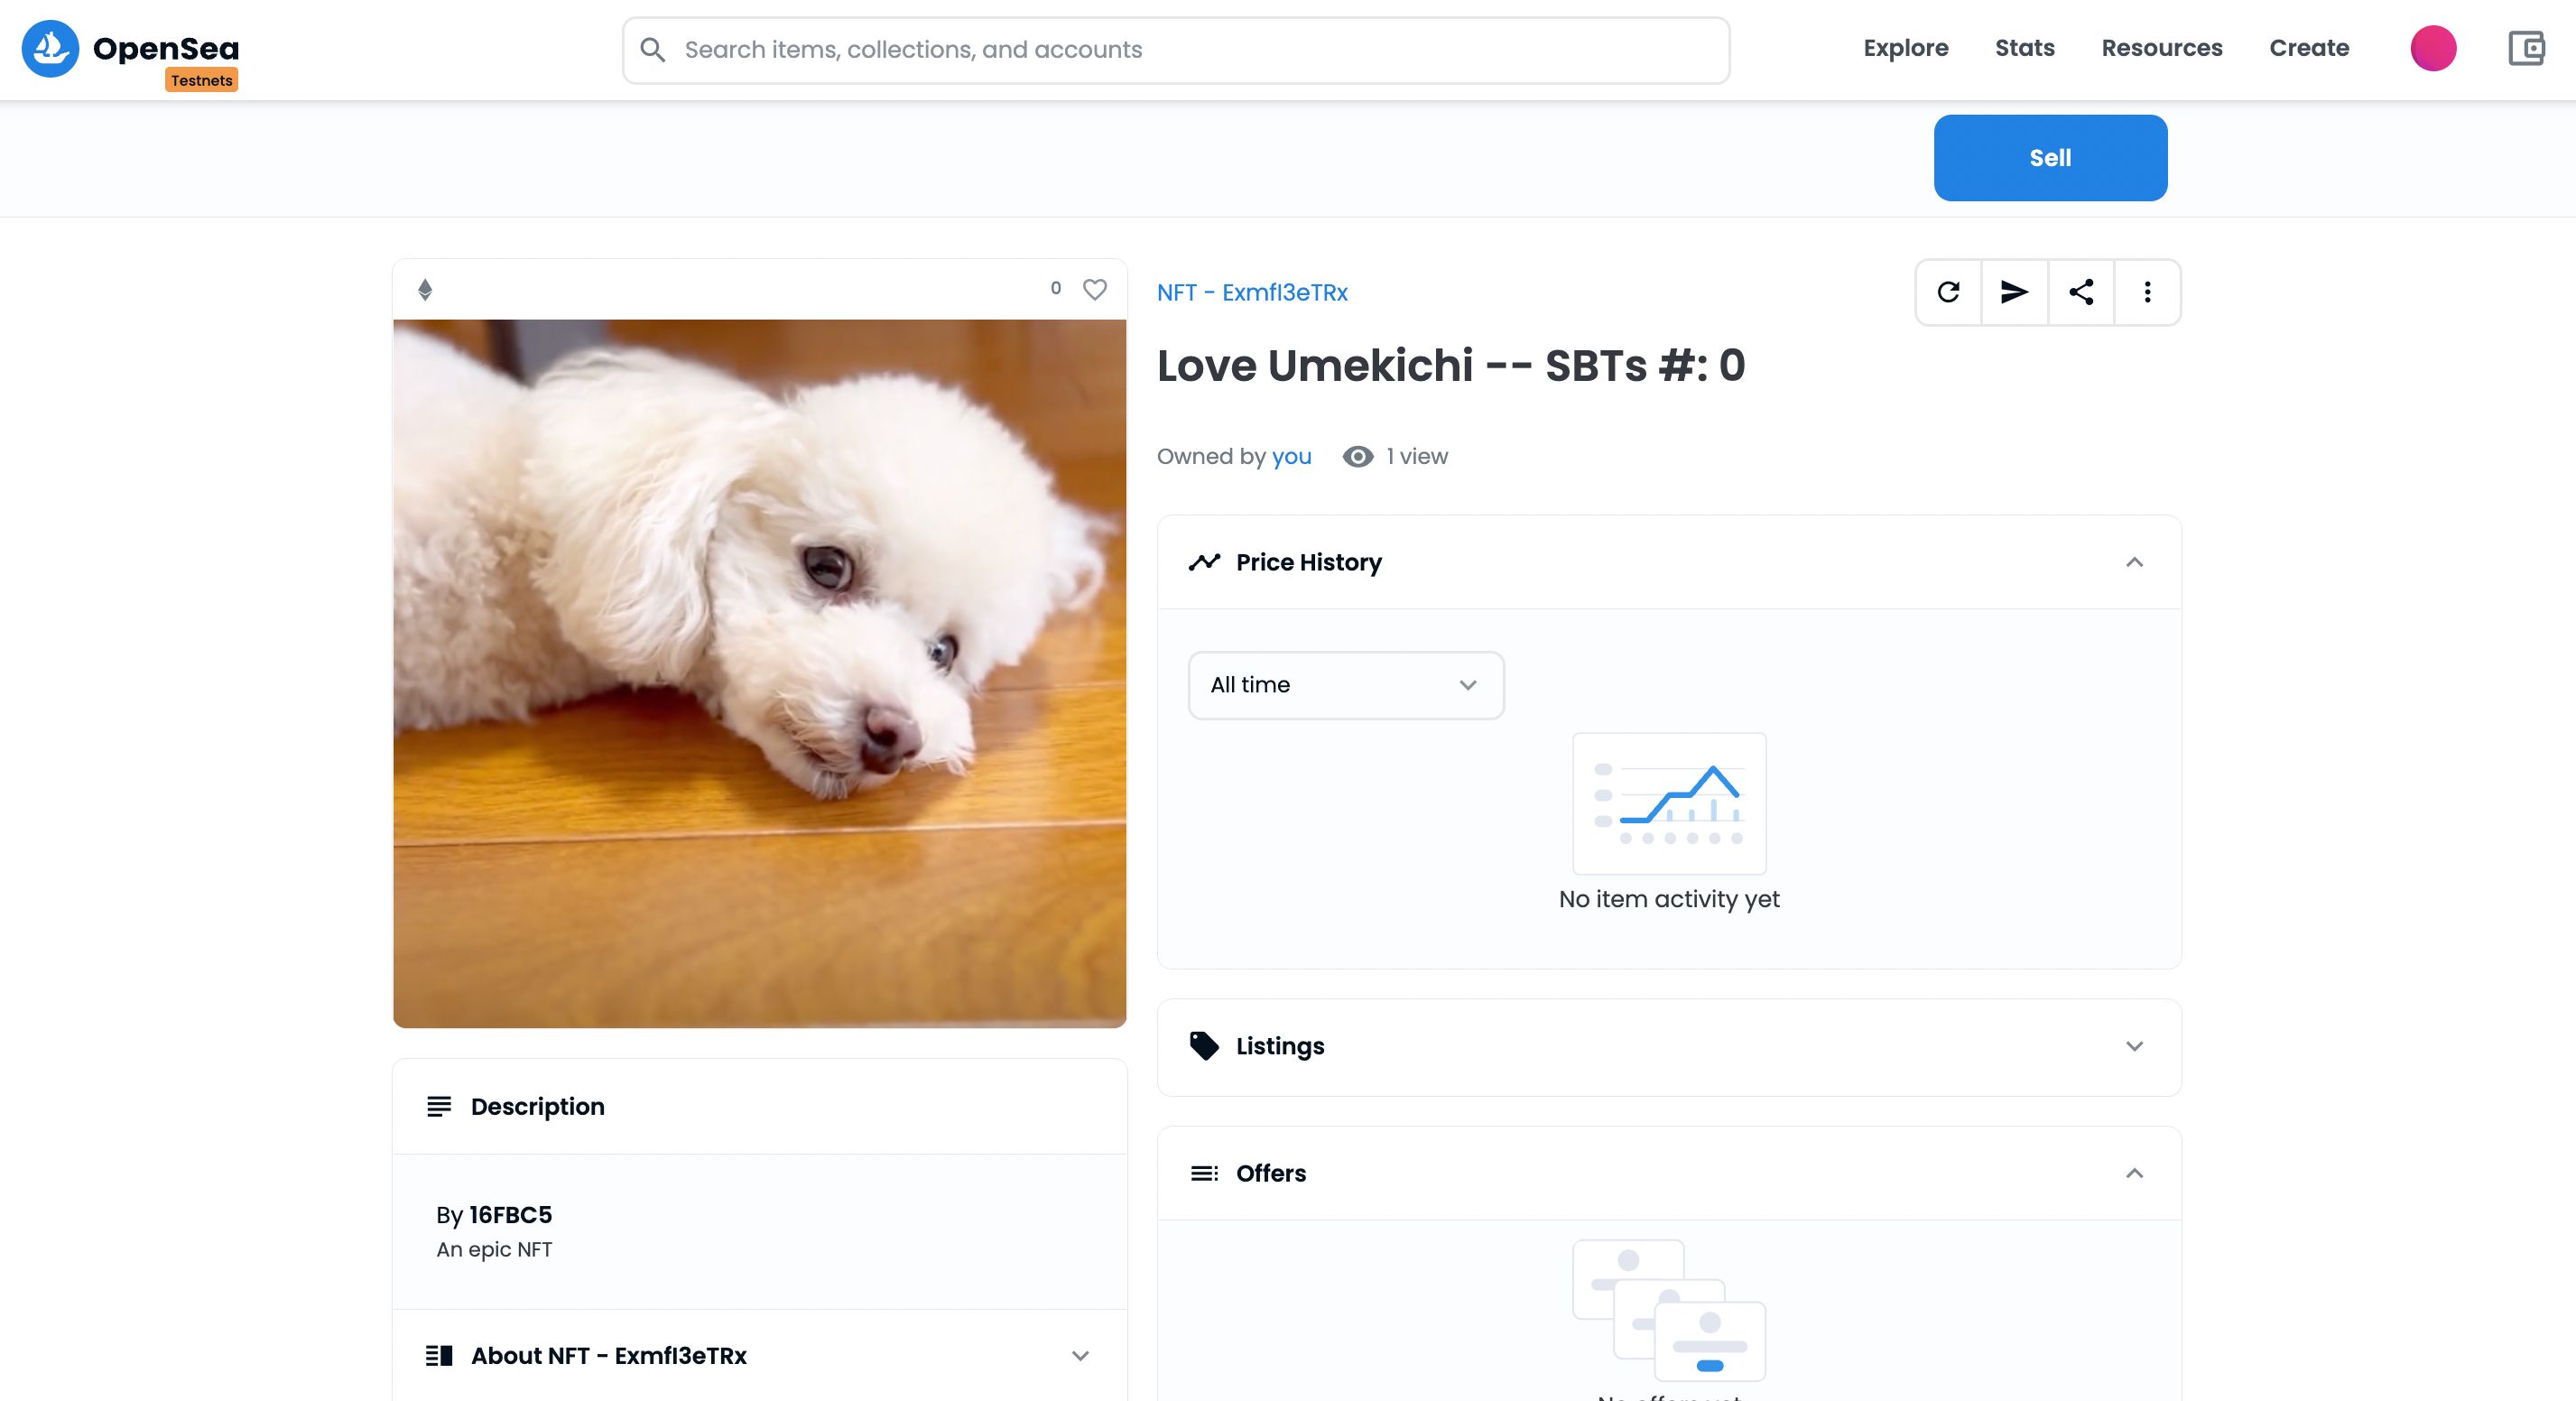Viewport: 2576px width, 1401px height.
Task: Expand About NFT - Exmfl3eTRx section
Action: [1080, 1356]
